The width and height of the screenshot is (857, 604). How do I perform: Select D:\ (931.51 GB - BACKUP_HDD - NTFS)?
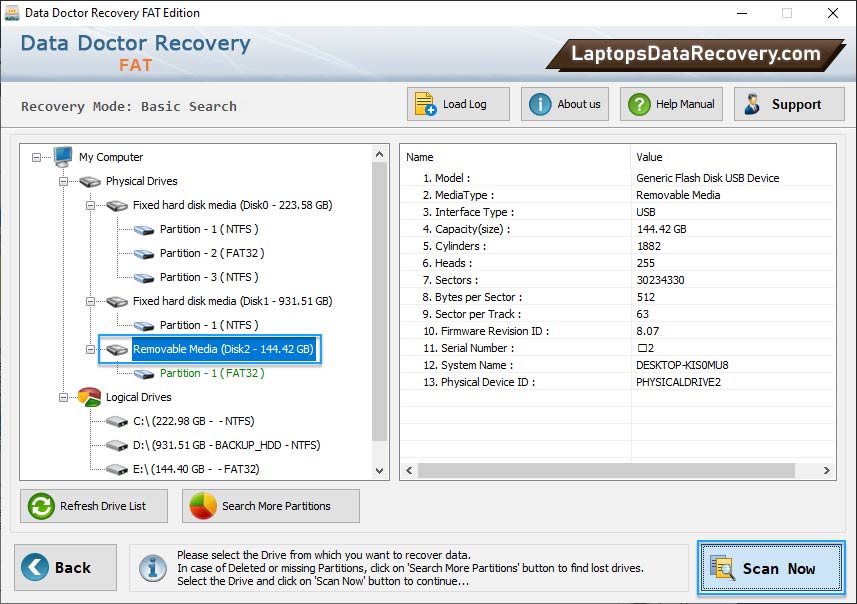(226, 445)
